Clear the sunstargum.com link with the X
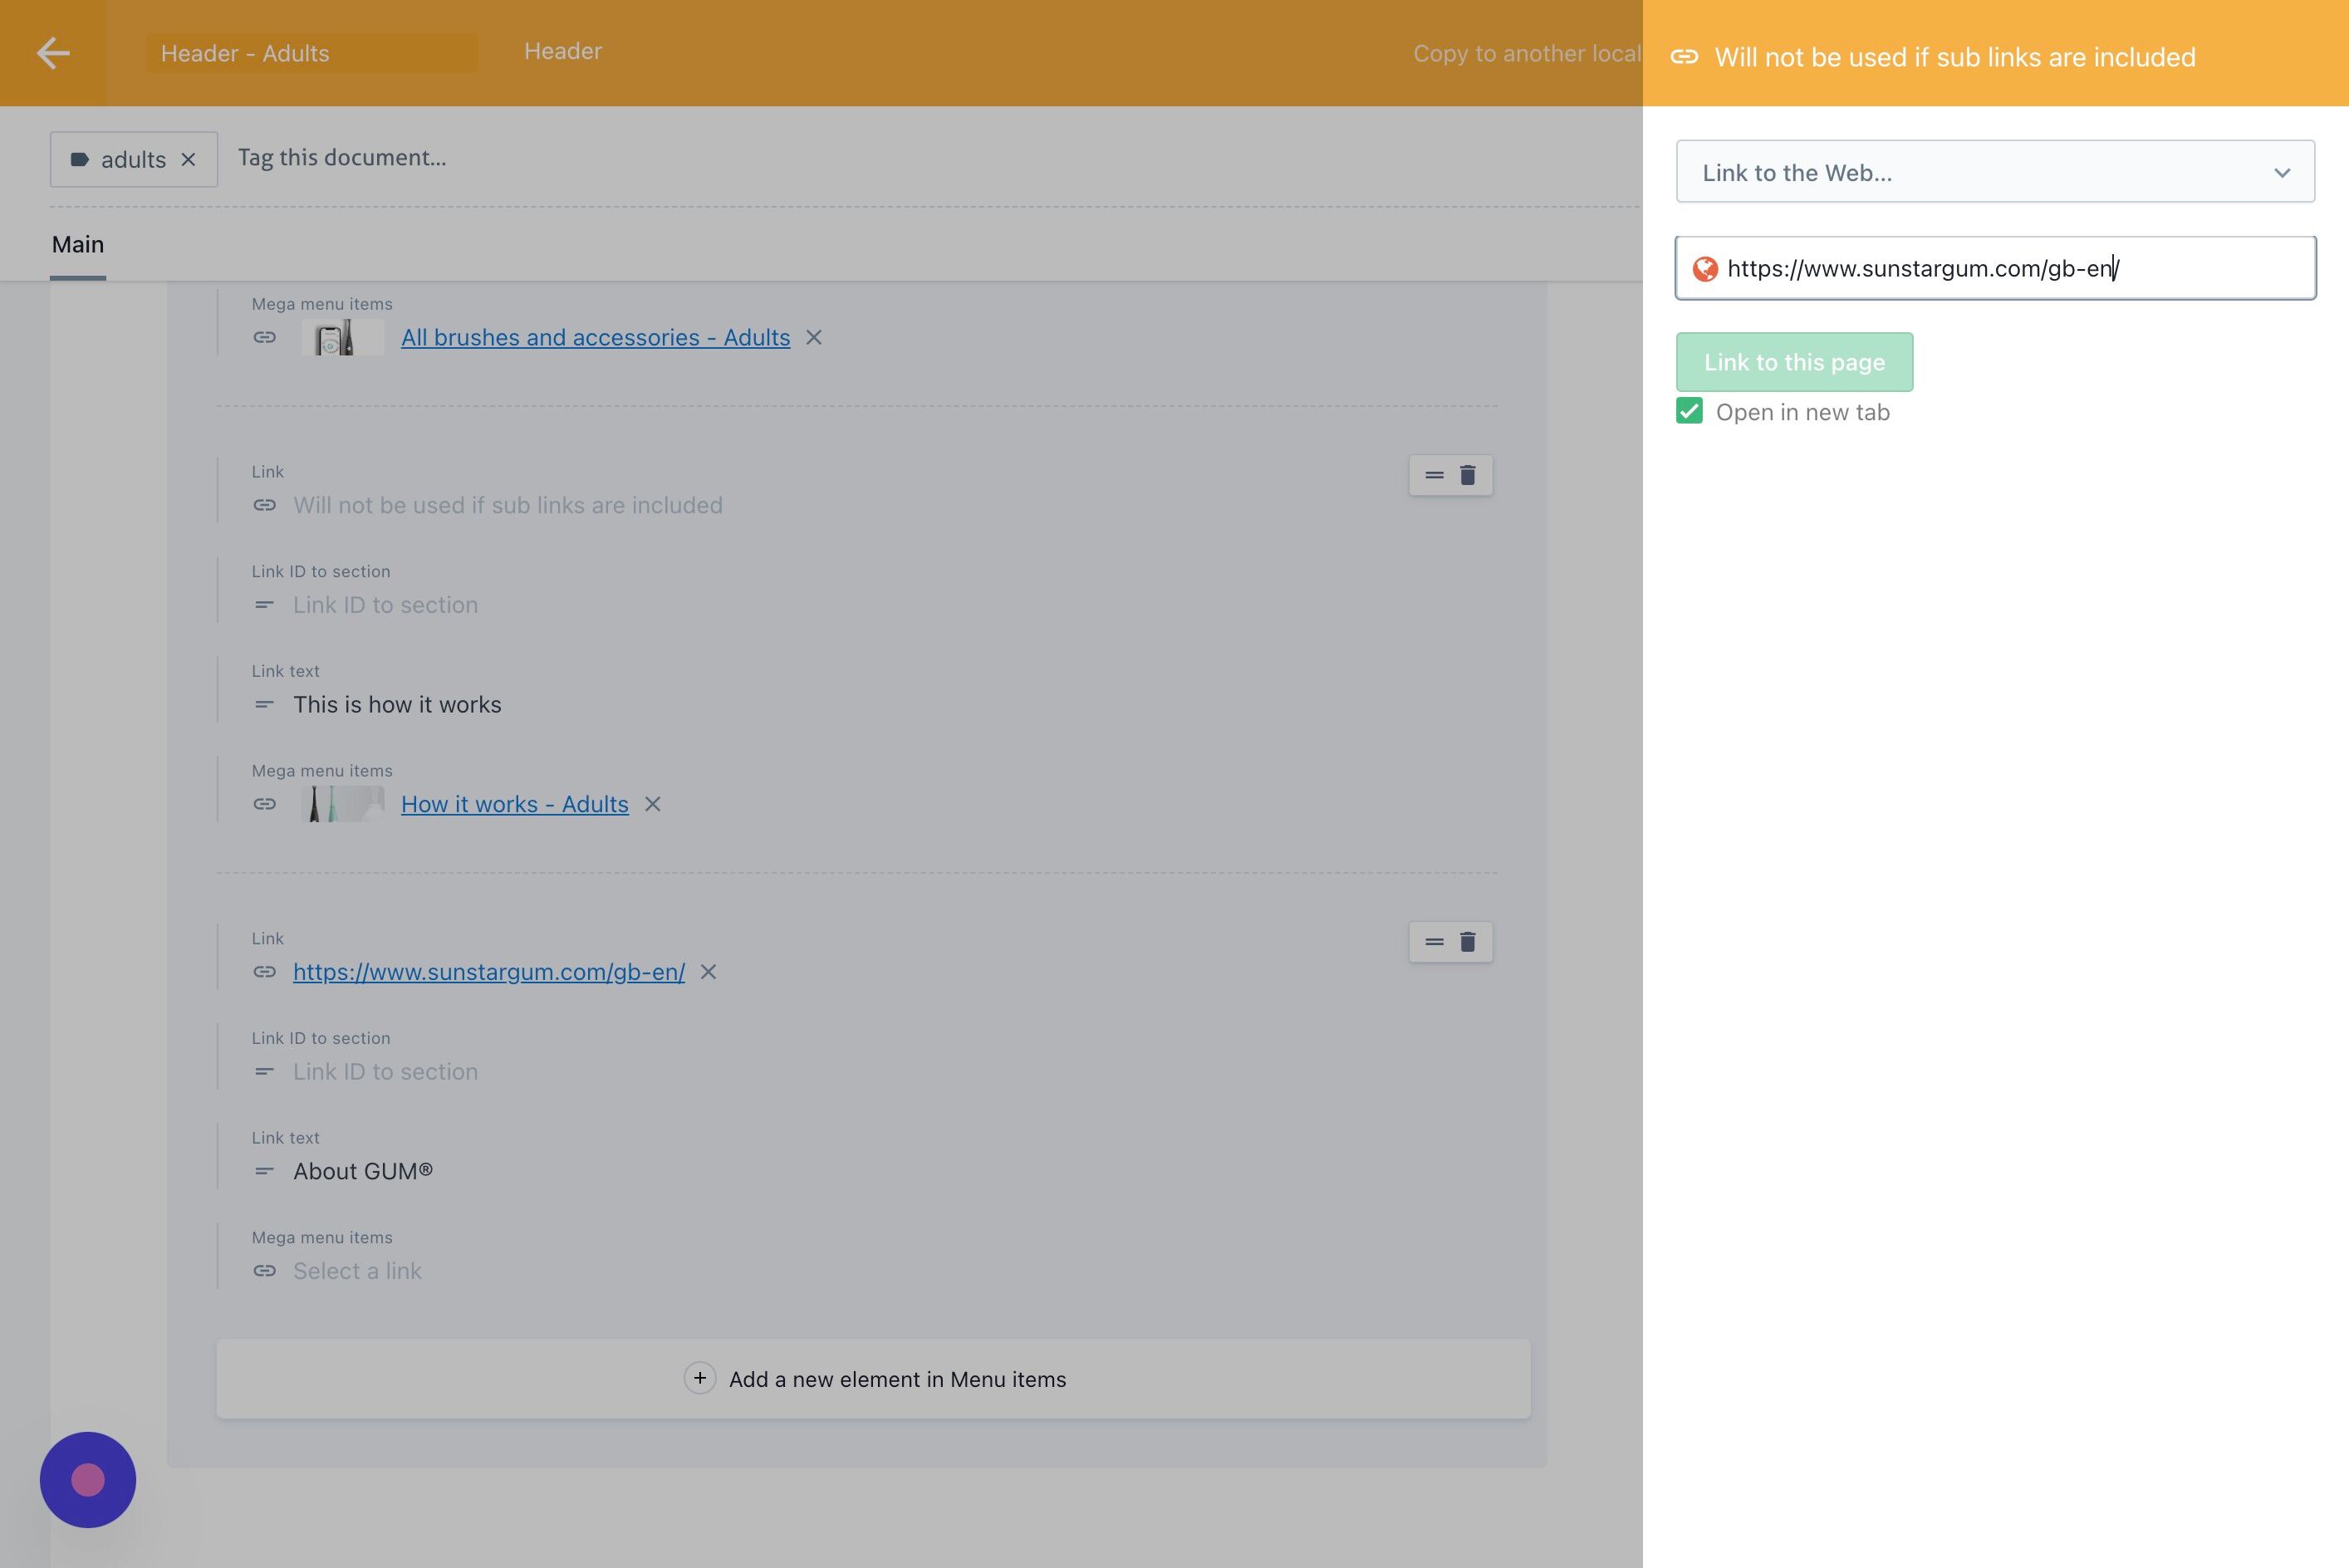This screenshot has height=1568, width=2349. 708,972
